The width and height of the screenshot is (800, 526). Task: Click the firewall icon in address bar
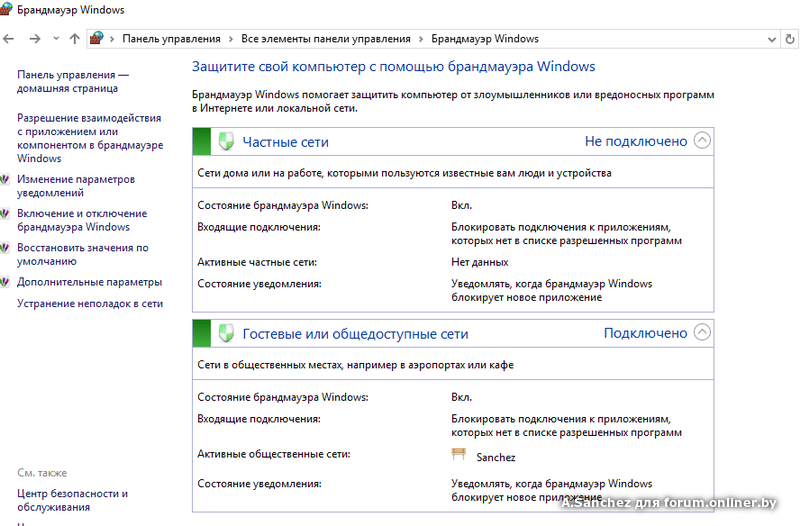click(x=96, y=38)
